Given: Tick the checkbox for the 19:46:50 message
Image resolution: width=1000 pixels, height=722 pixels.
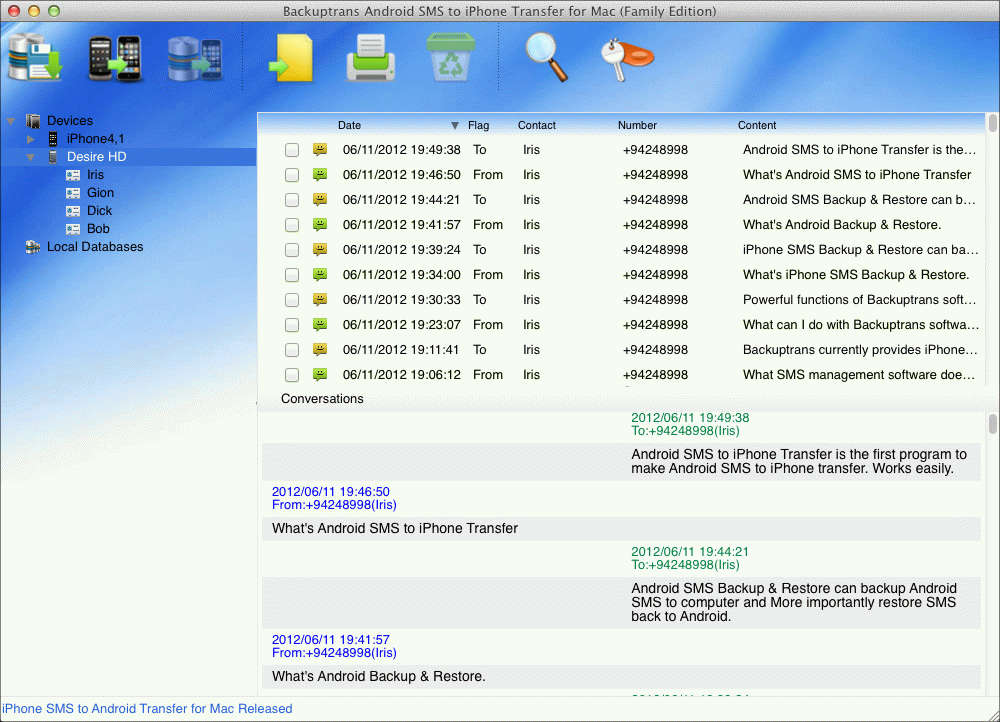Looking at the screenshot, I should pos(291,174).
